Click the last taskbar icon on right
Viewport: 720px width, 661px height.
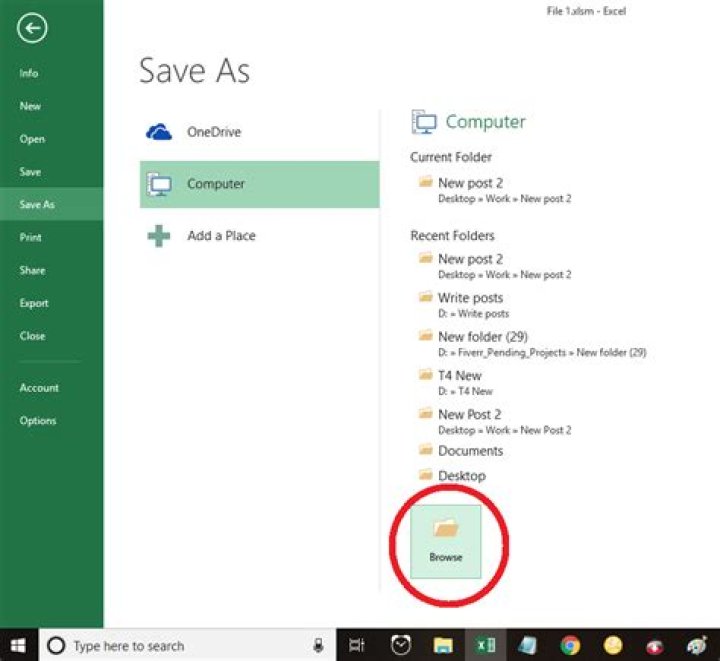pos(697,645)
